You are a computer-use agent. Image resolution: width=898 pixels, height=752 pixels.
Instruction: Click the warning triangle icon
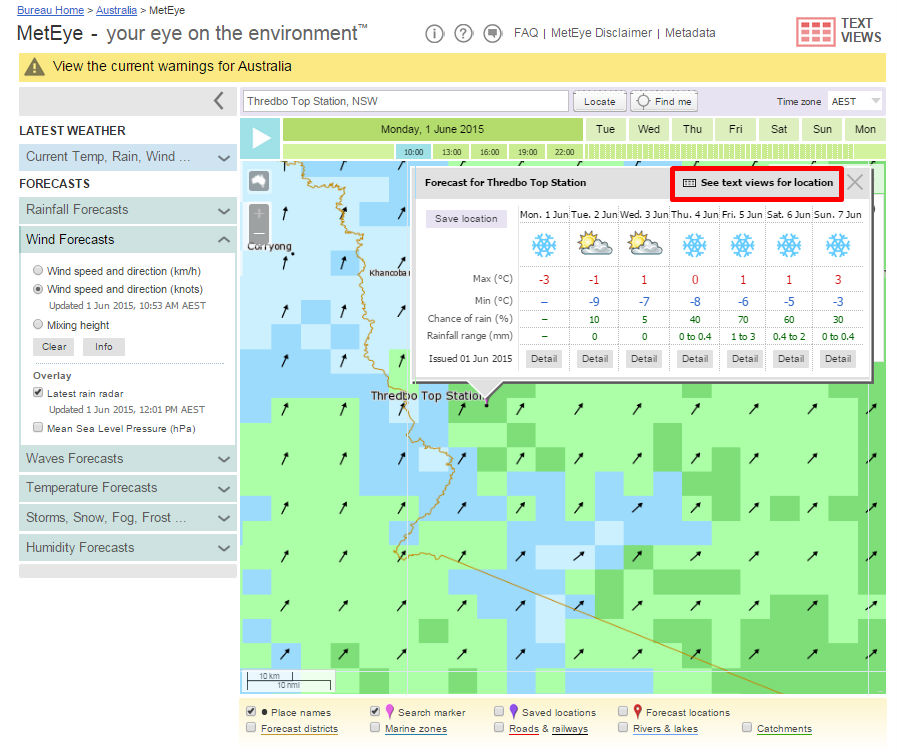[34, 67]
